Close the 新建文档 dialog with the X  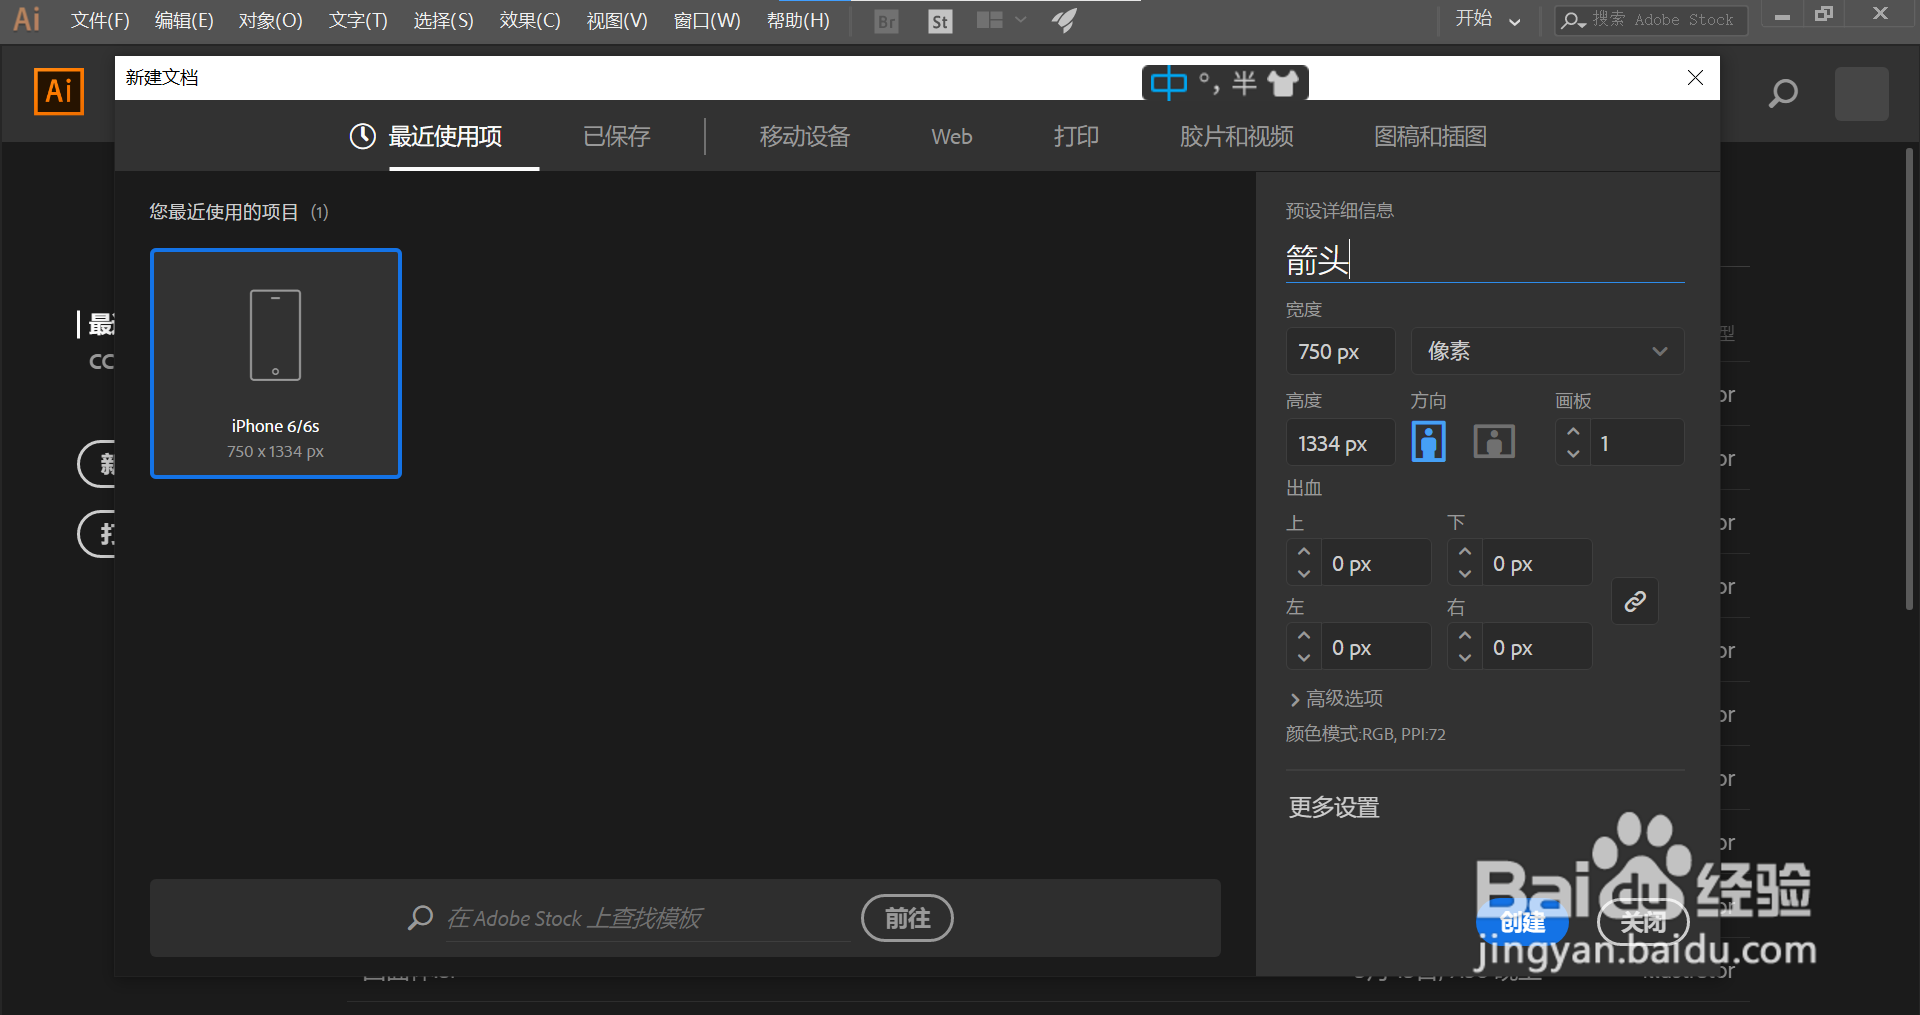tap(1695, 78)
